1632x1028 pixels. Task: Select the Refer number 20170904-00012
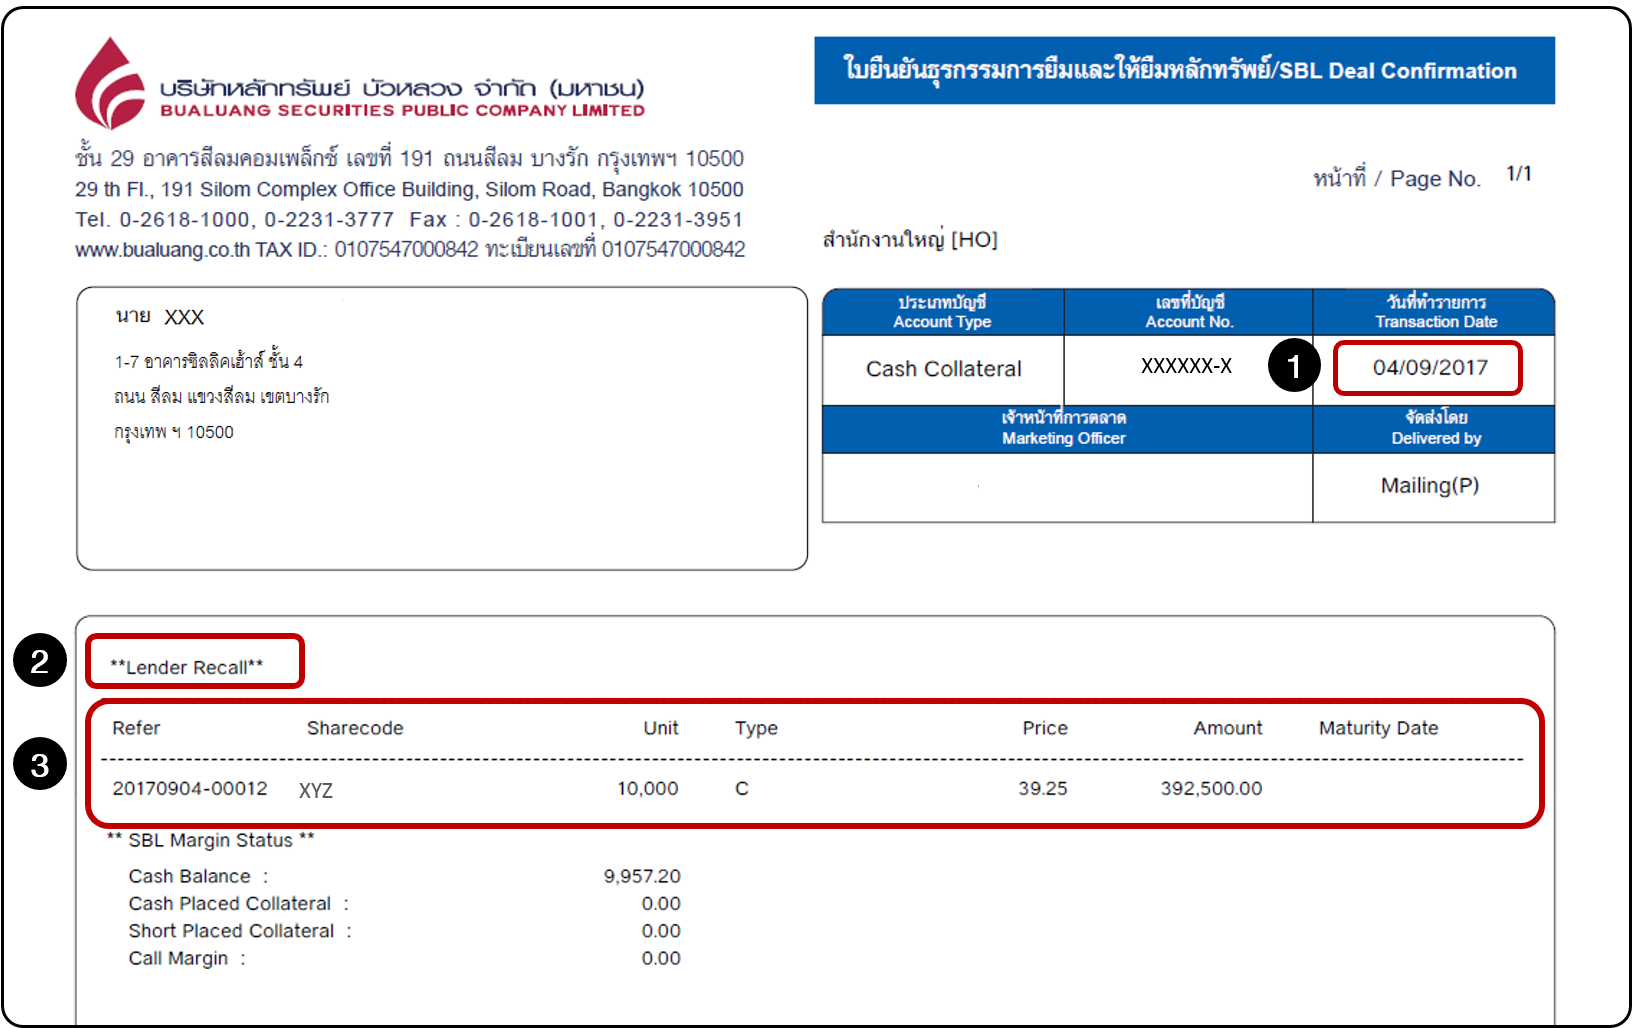[191, 788]
